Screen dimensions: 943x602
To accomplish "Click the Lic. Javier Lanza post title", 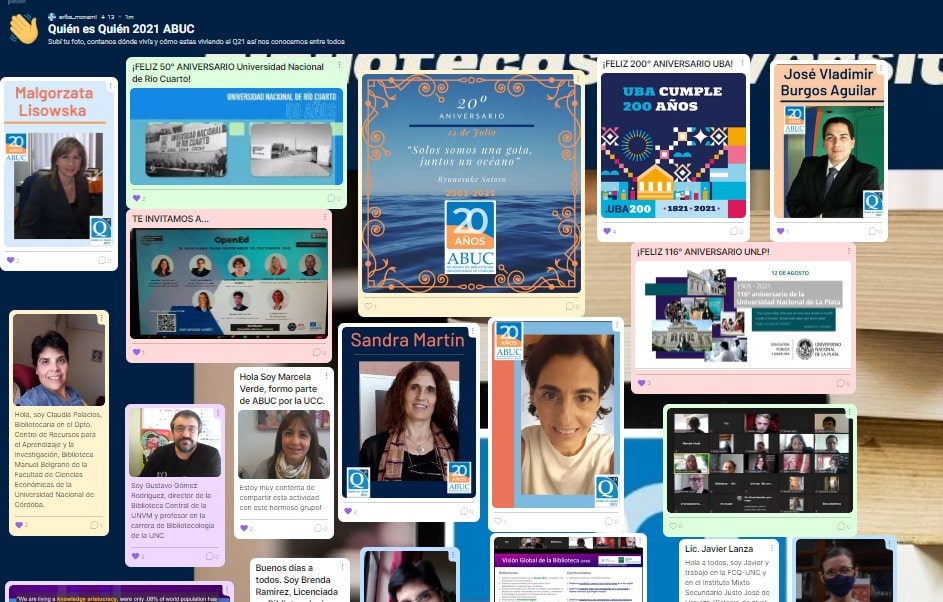I will pyautogui.click(x=719, y=548).
